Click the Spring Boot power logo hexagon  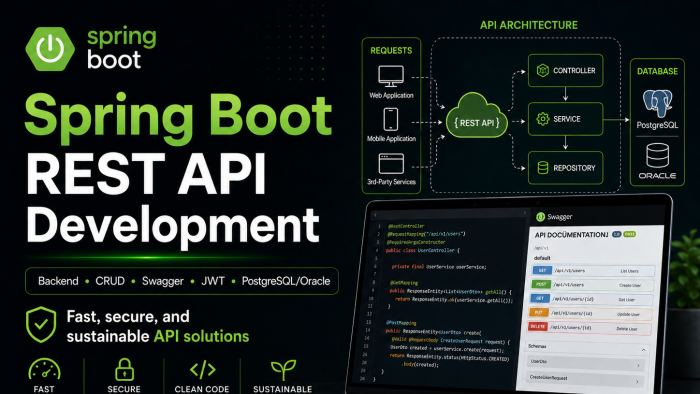pos(50,49)
